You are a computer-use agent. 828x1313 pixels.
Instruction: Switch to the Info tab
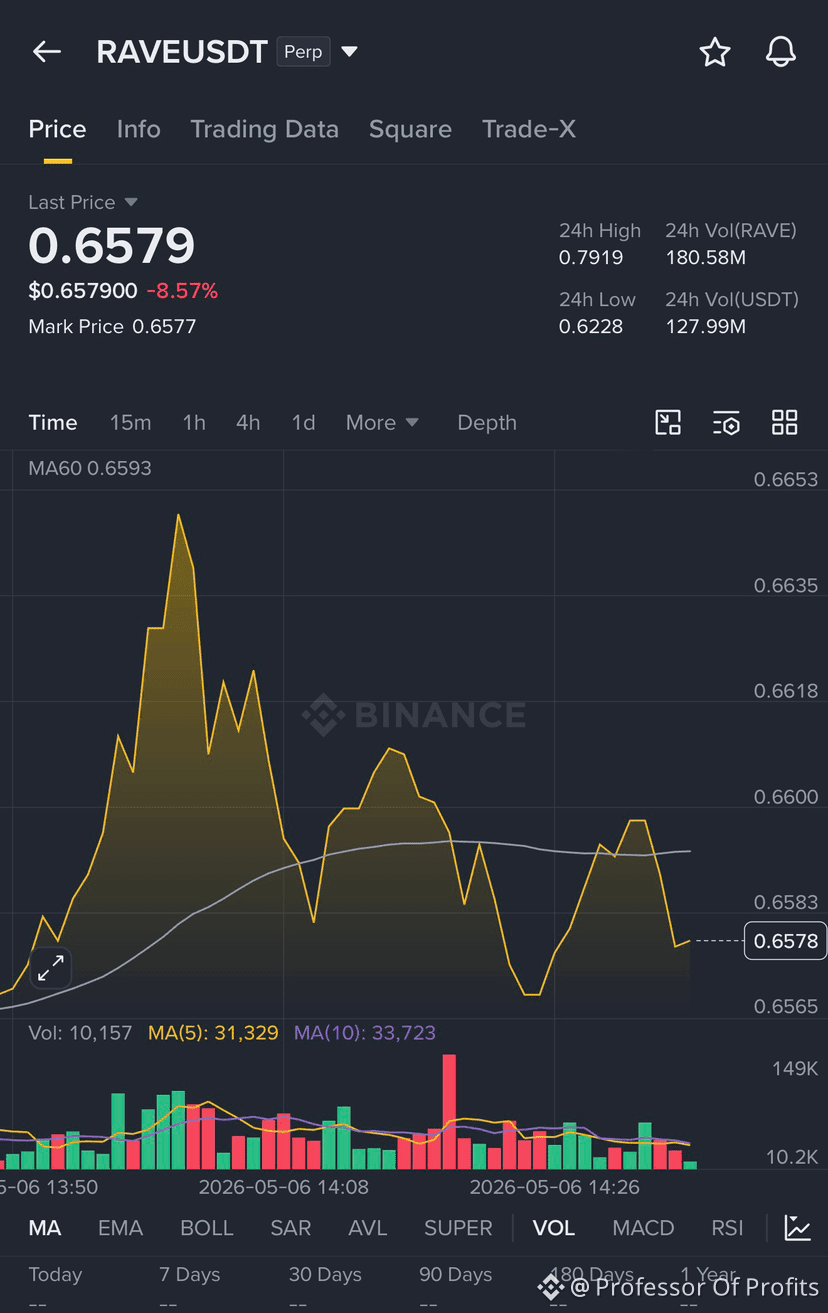coord(138,129)
